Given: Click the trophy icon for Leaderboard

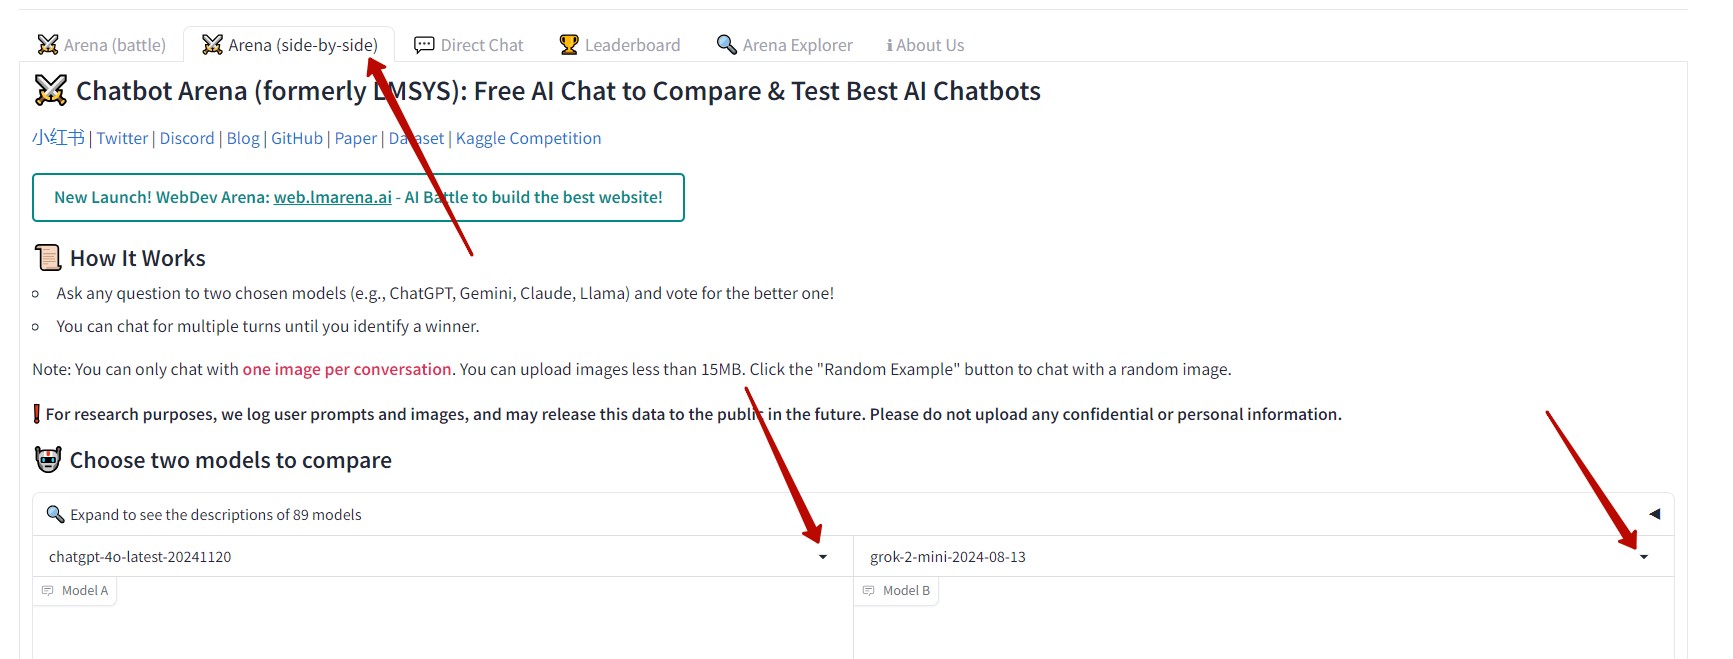Looking at the screenshot, I should [x=569, y=45].
